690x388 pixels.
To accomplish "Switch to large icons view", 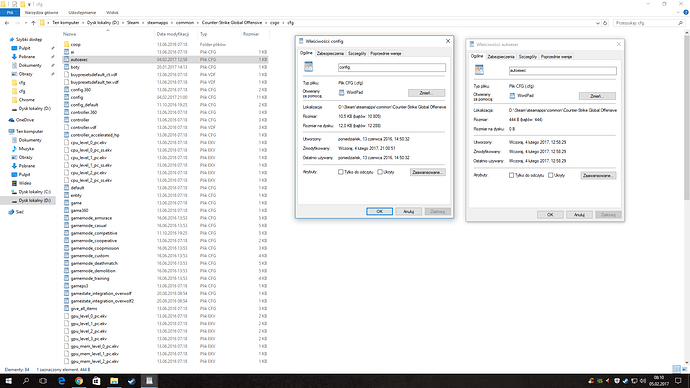I will [684, 369].
